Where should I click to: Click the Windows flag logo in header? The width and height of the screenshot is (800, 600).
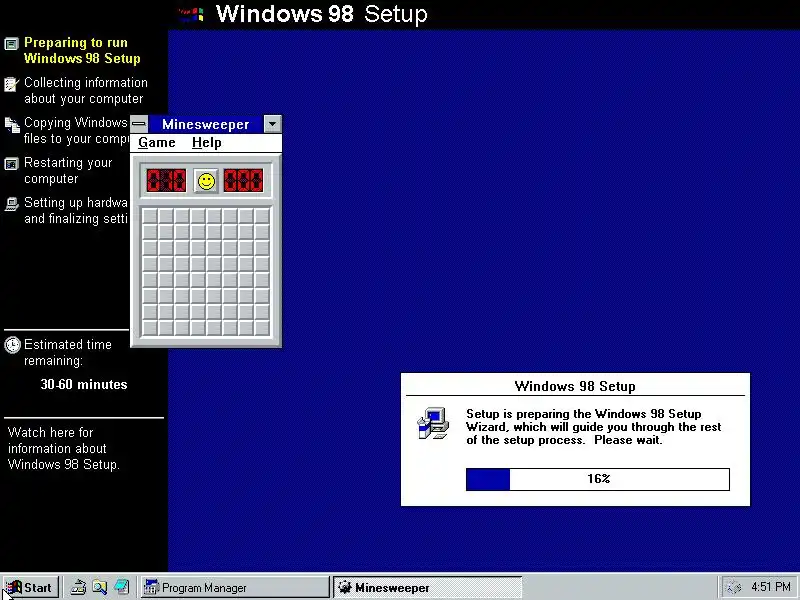tap(192, 14)
